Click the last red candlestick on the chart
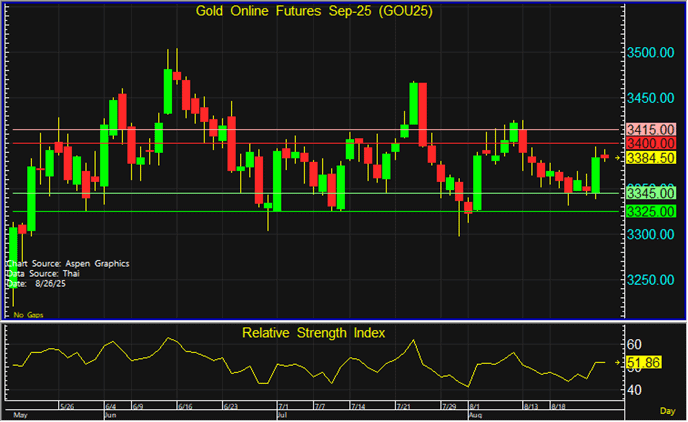 pos(605,156)
